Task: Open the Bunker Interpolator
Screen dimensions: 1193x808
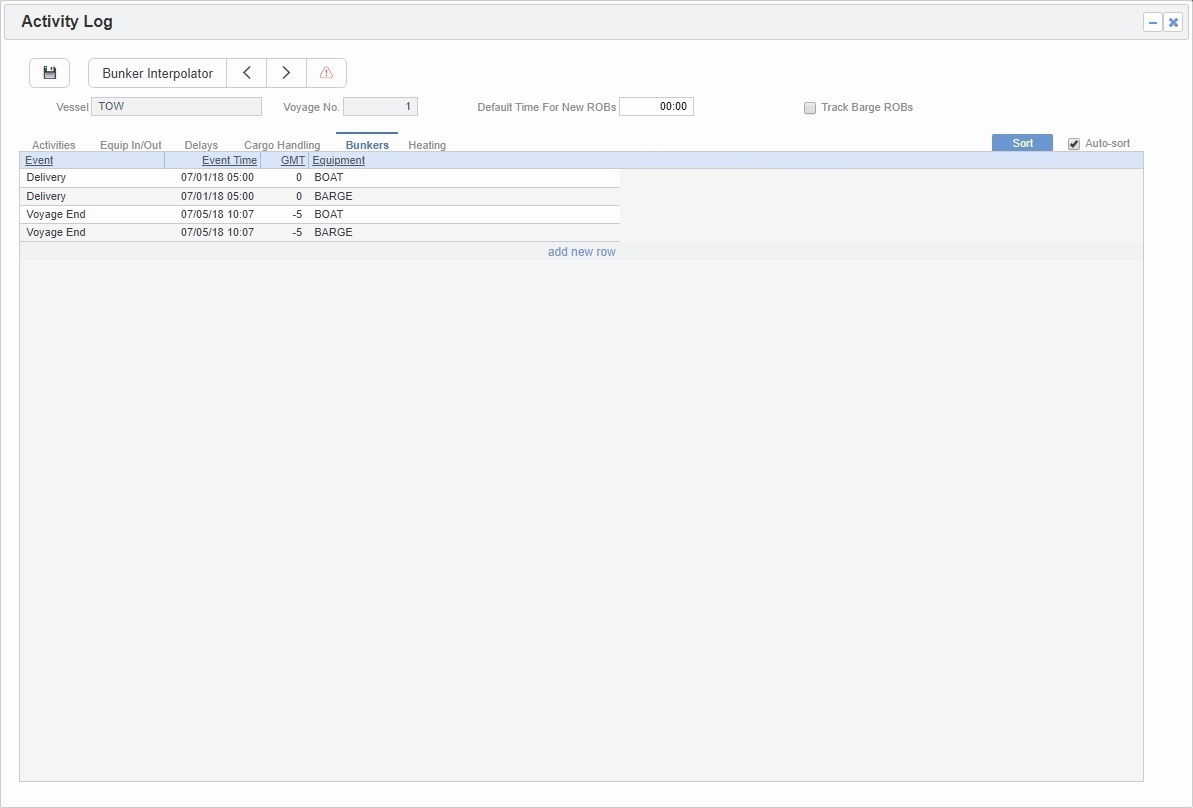Action: pyautogui.click(x=156, y=72)
